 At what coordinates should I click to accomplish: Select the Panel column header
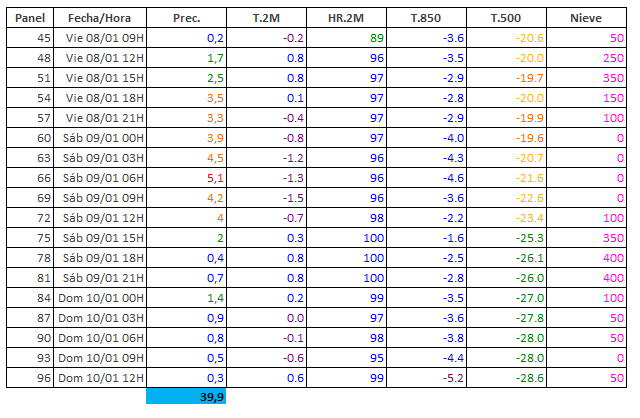30,18
